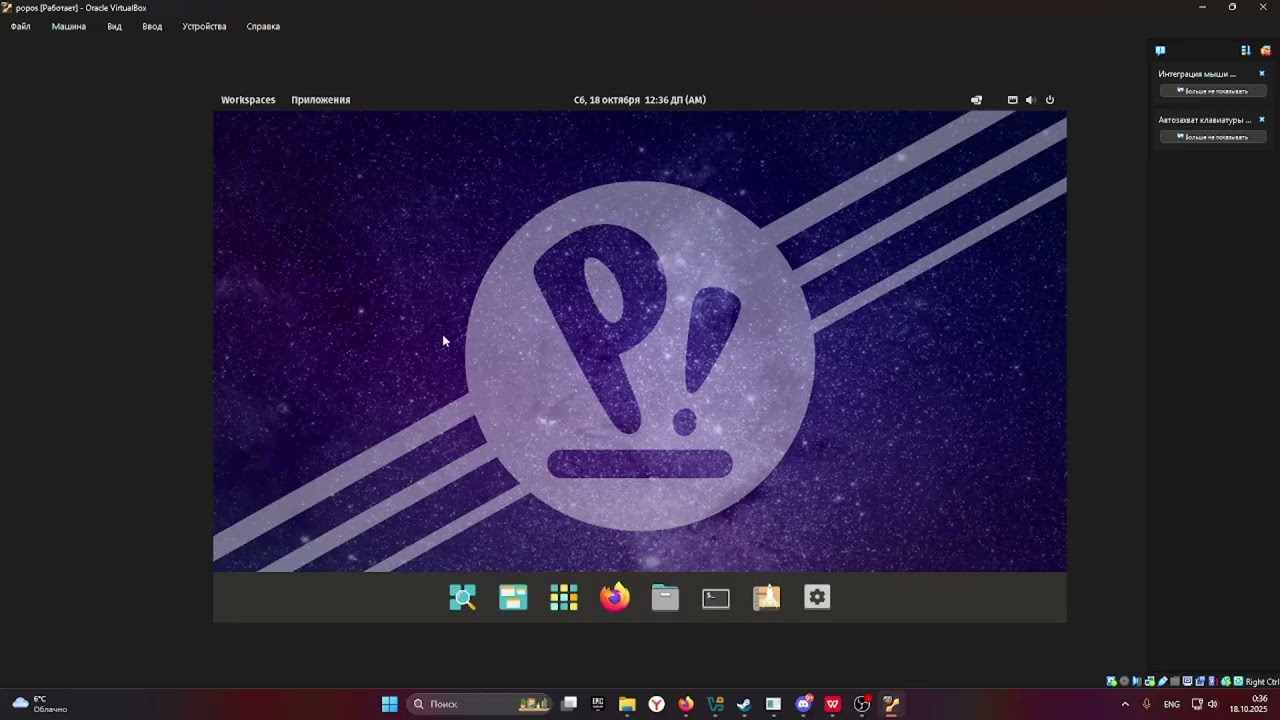The image size is (1280, 720).
Task: Open Settings gear in Pop!_OS dock
Action: [817, 597]
